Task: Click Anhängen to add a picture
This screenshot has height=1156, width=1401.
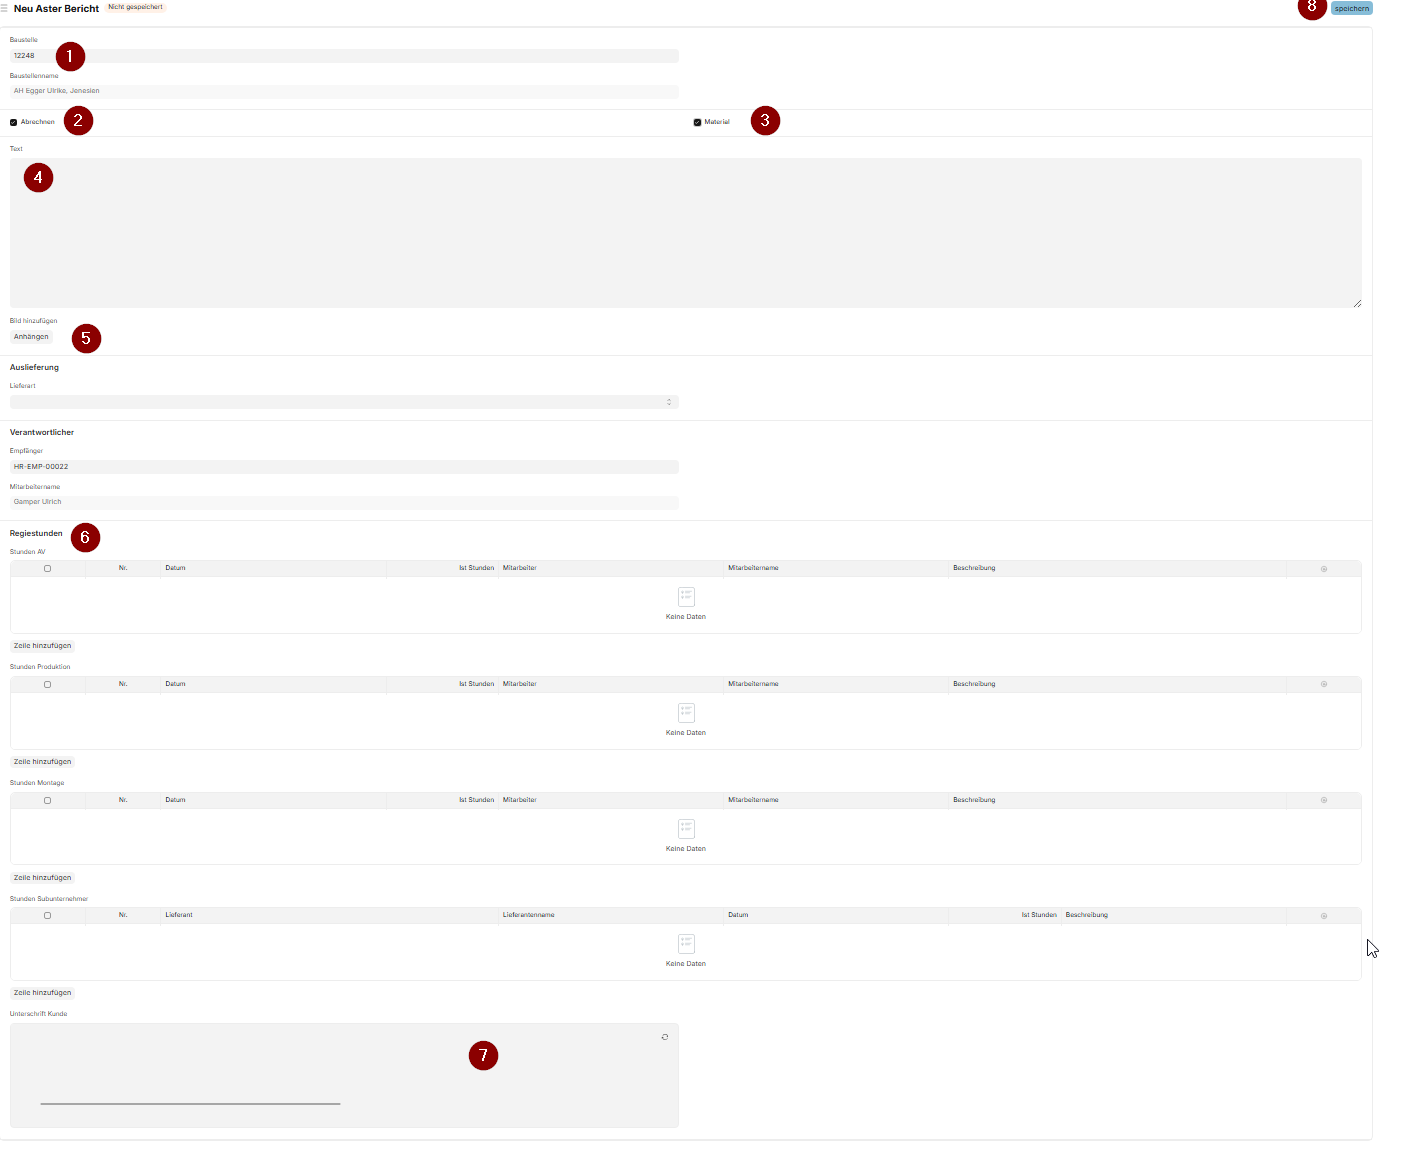Action: pos(31,337)
